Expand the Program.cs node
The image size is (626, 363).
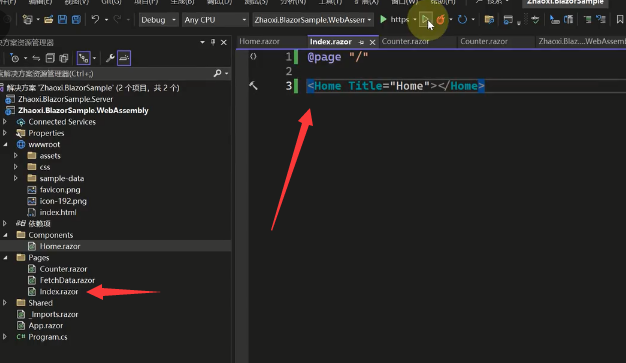[5, 337]
